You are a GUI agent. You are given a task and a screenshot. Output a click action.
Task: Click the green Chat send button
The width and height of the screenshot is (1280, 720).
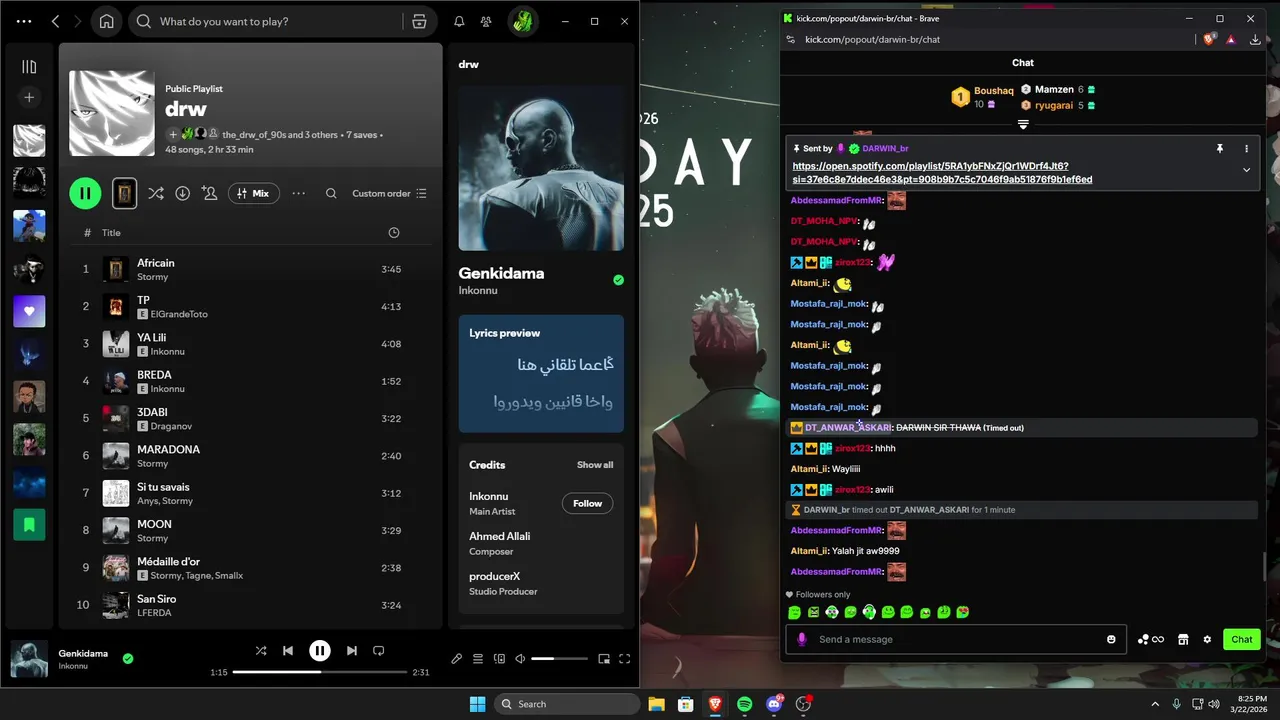(x=1241, y=639)
